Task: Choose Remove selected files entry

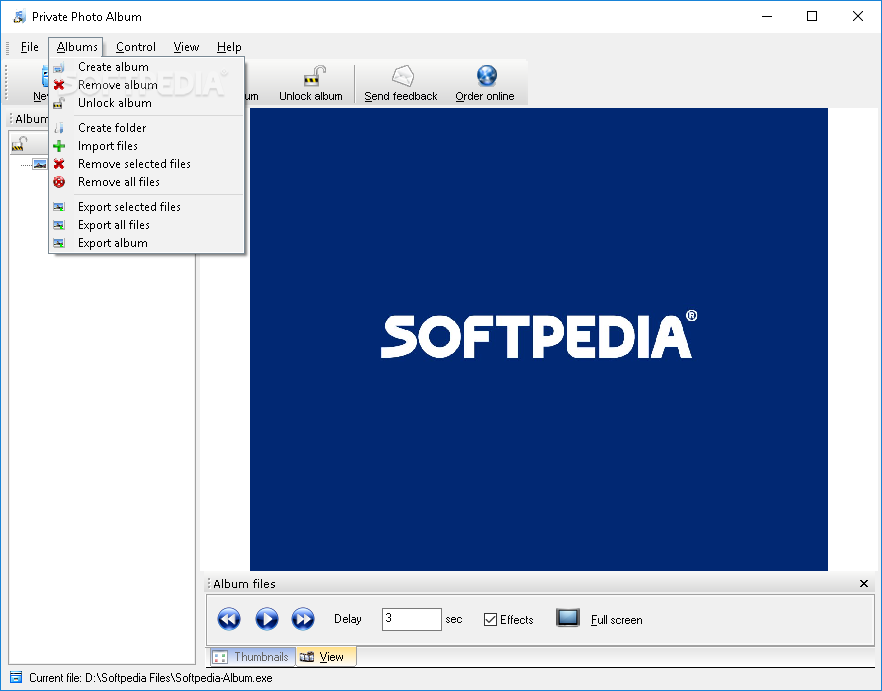Action: pos(147,164)
